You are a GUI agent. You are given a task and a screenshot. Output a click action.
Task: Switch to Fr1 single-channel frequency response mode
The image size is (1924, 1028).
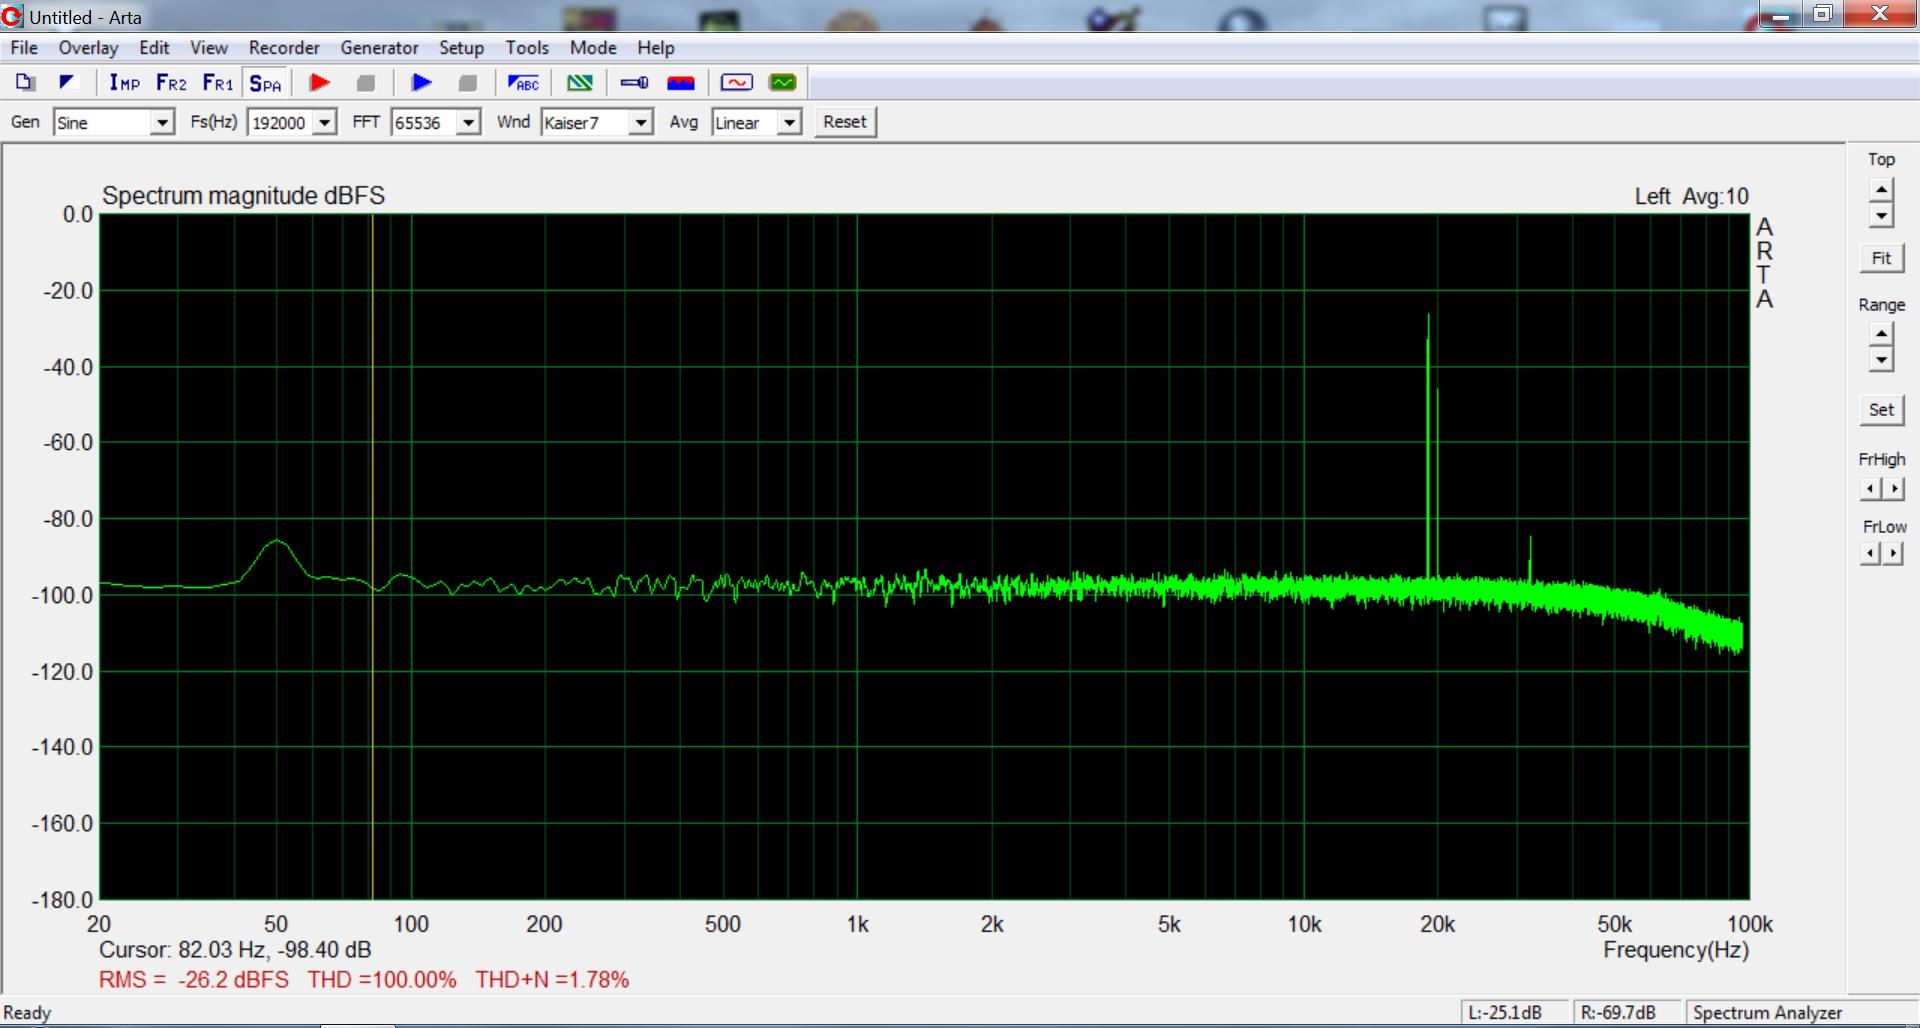coord(217,83)
